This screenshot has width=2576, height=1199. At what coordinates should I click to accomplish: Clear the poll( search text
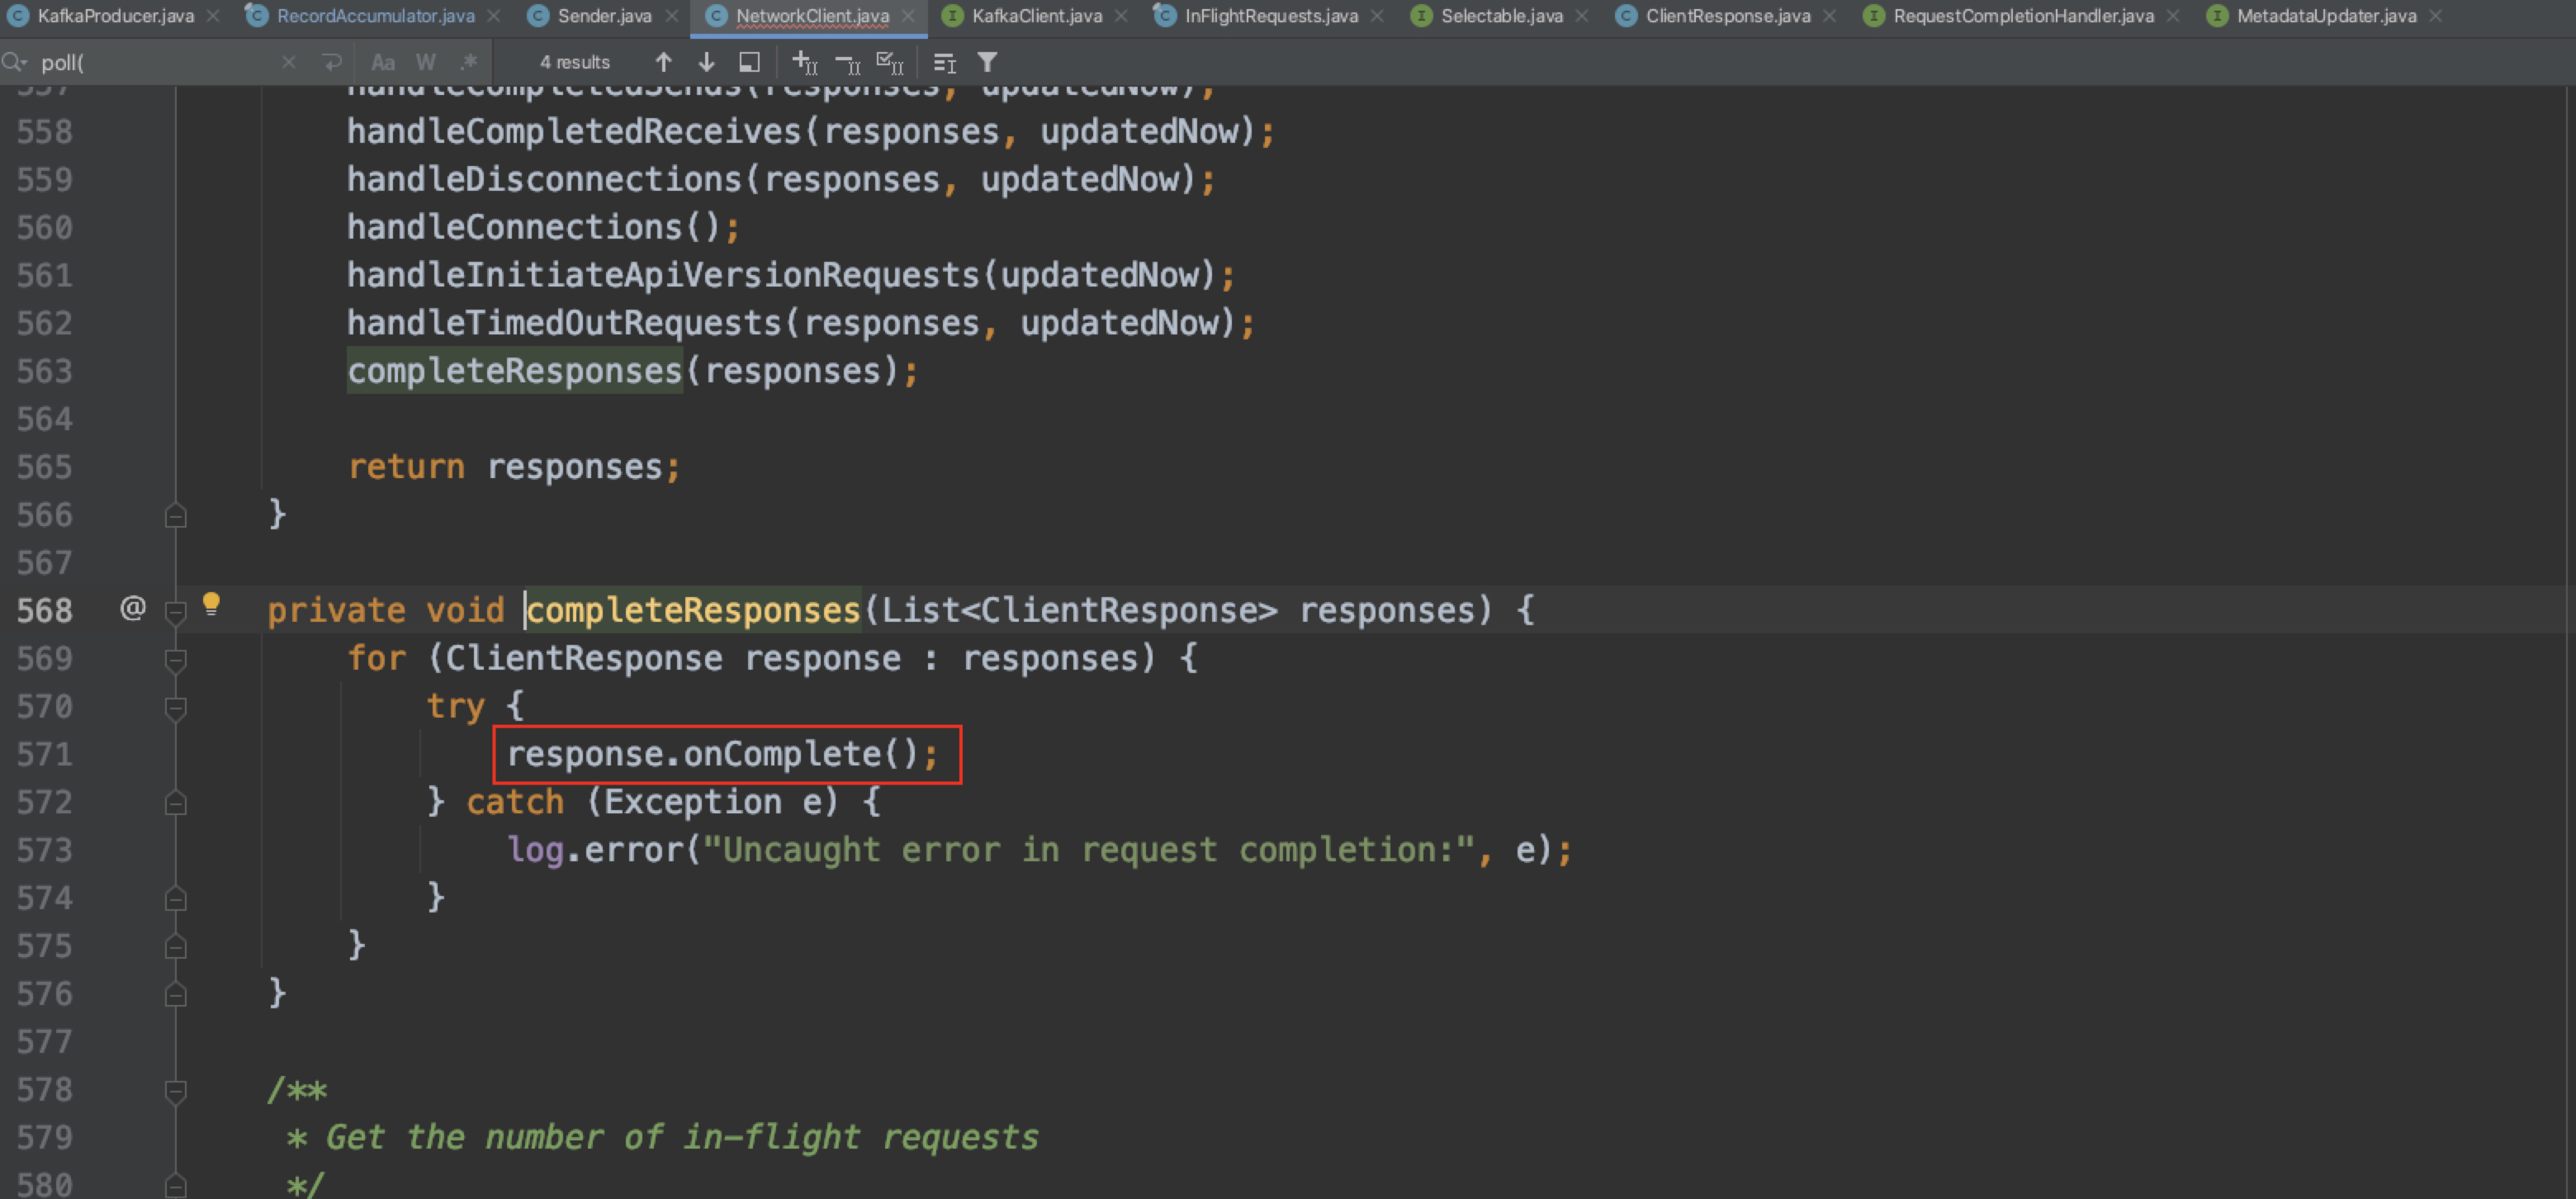coord(289,62)
